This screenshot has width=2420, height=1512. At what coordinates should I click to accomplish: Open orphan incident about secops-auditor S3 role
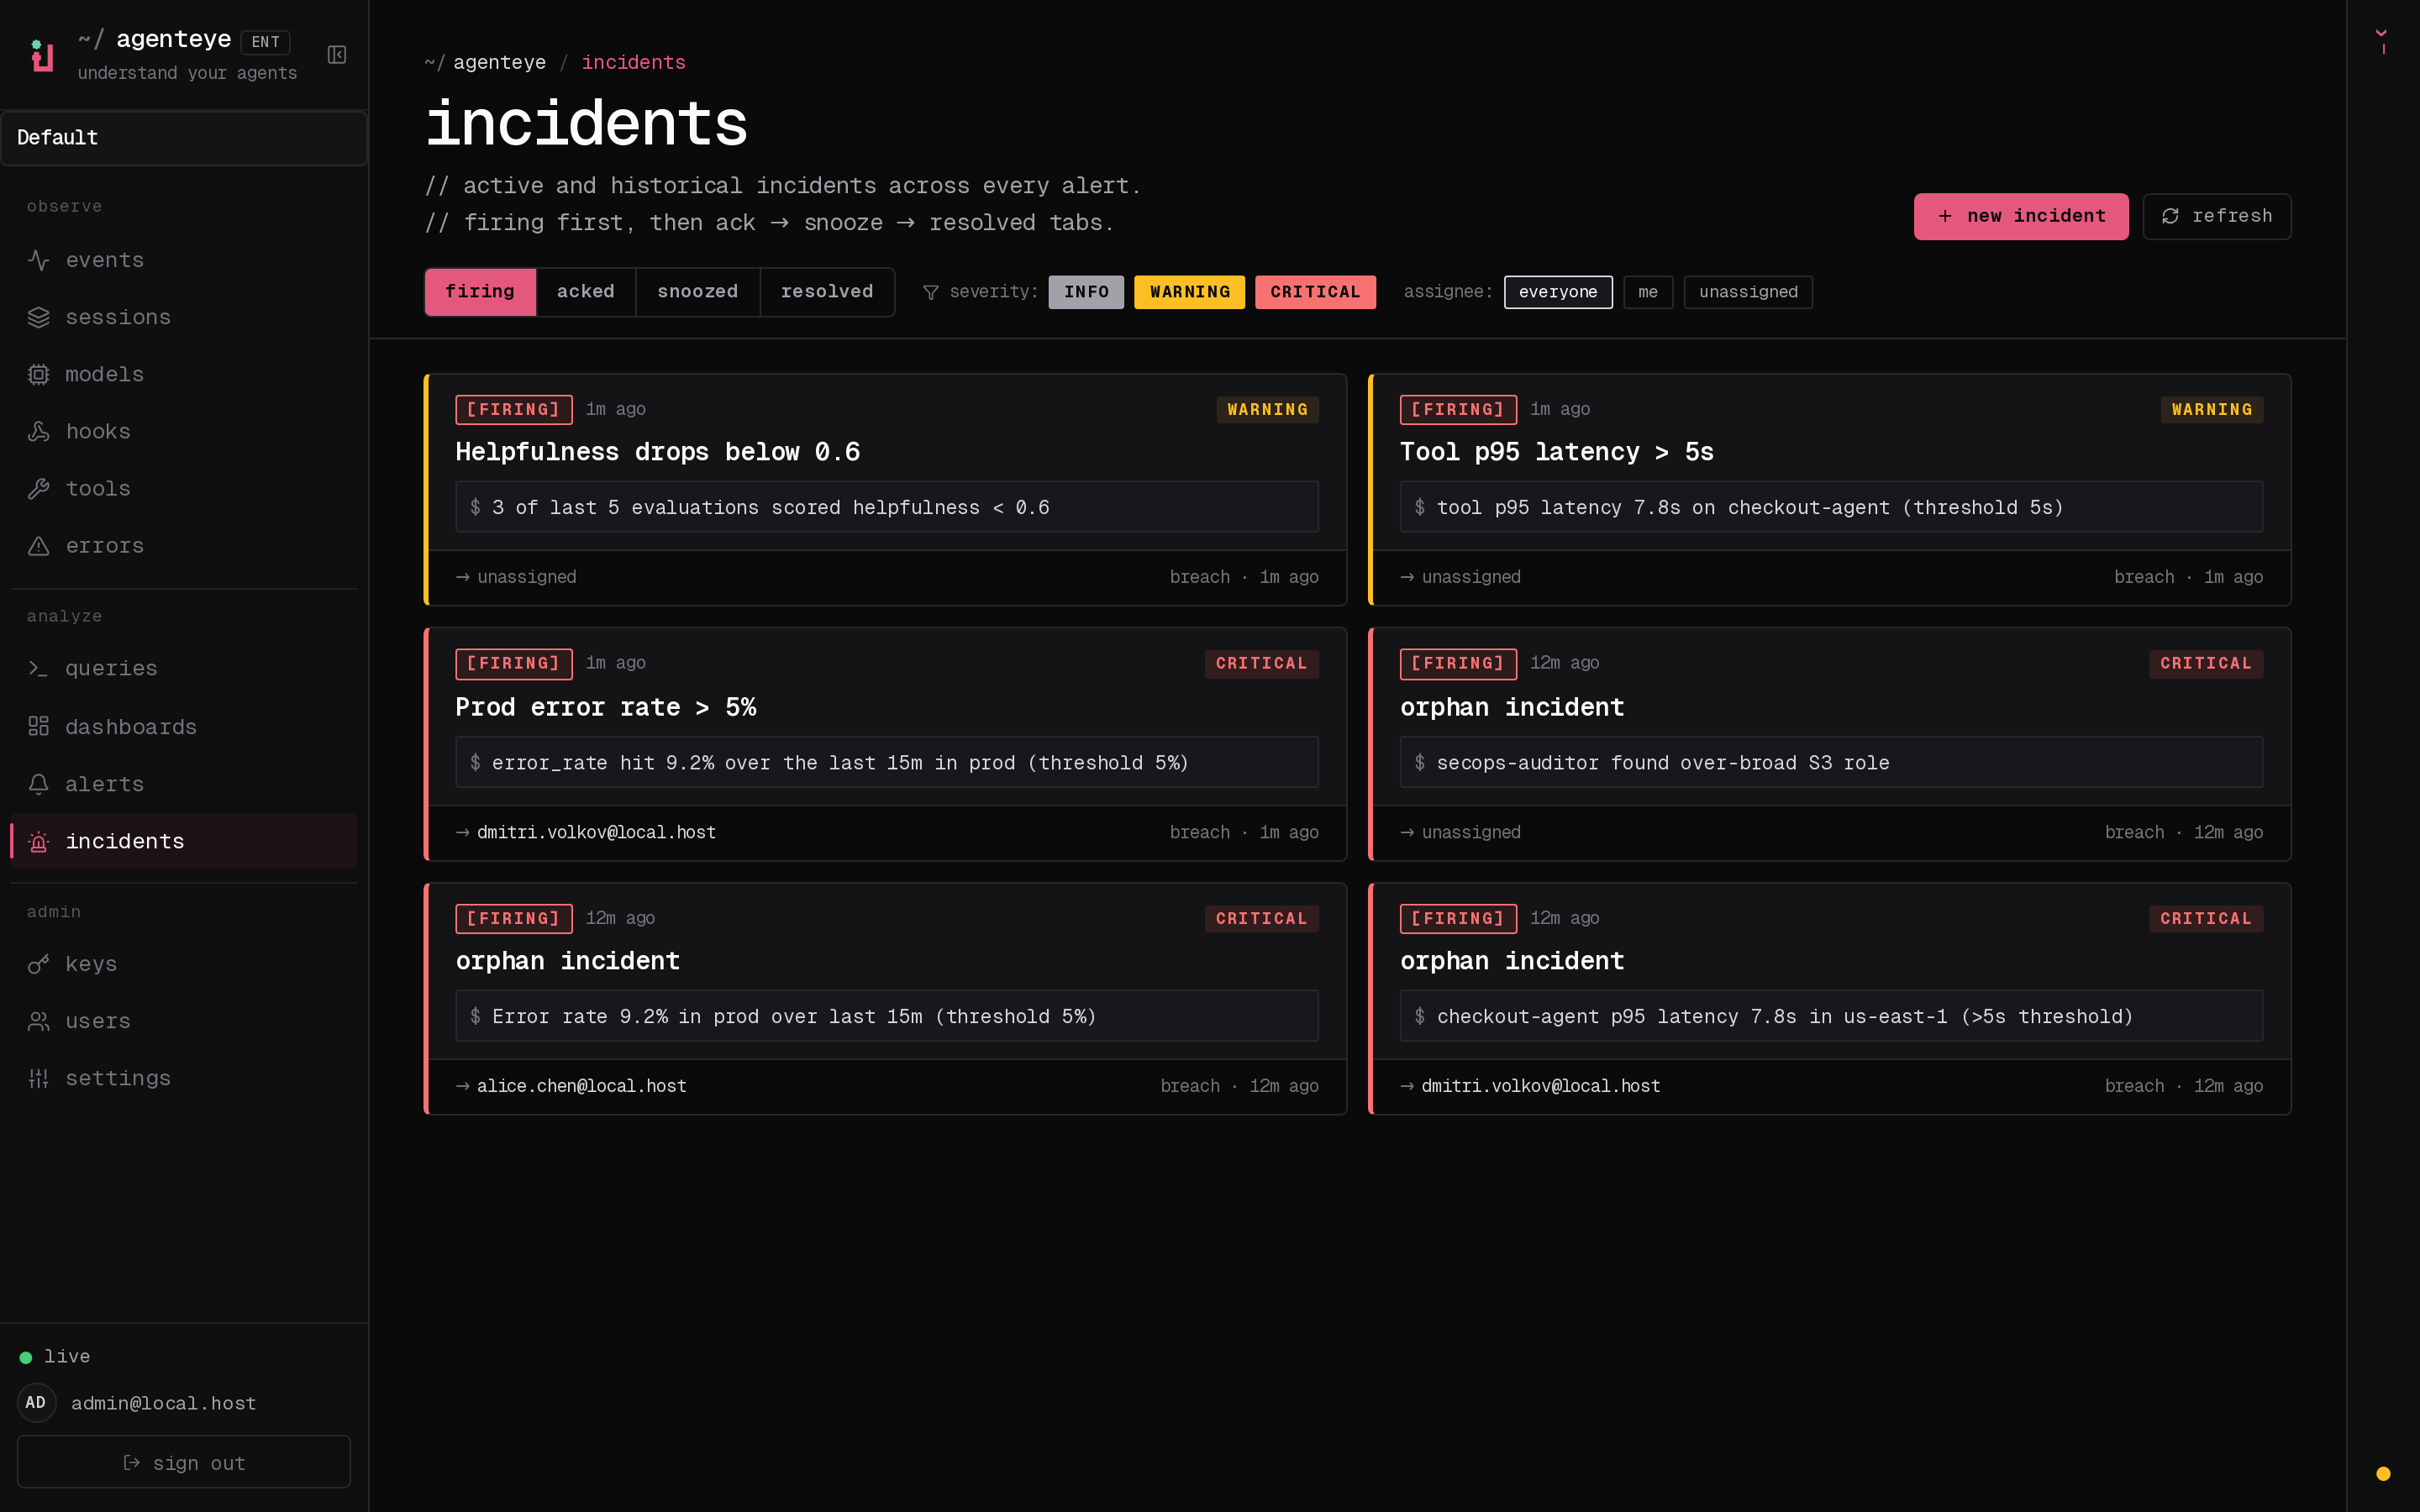point(1830,744)
